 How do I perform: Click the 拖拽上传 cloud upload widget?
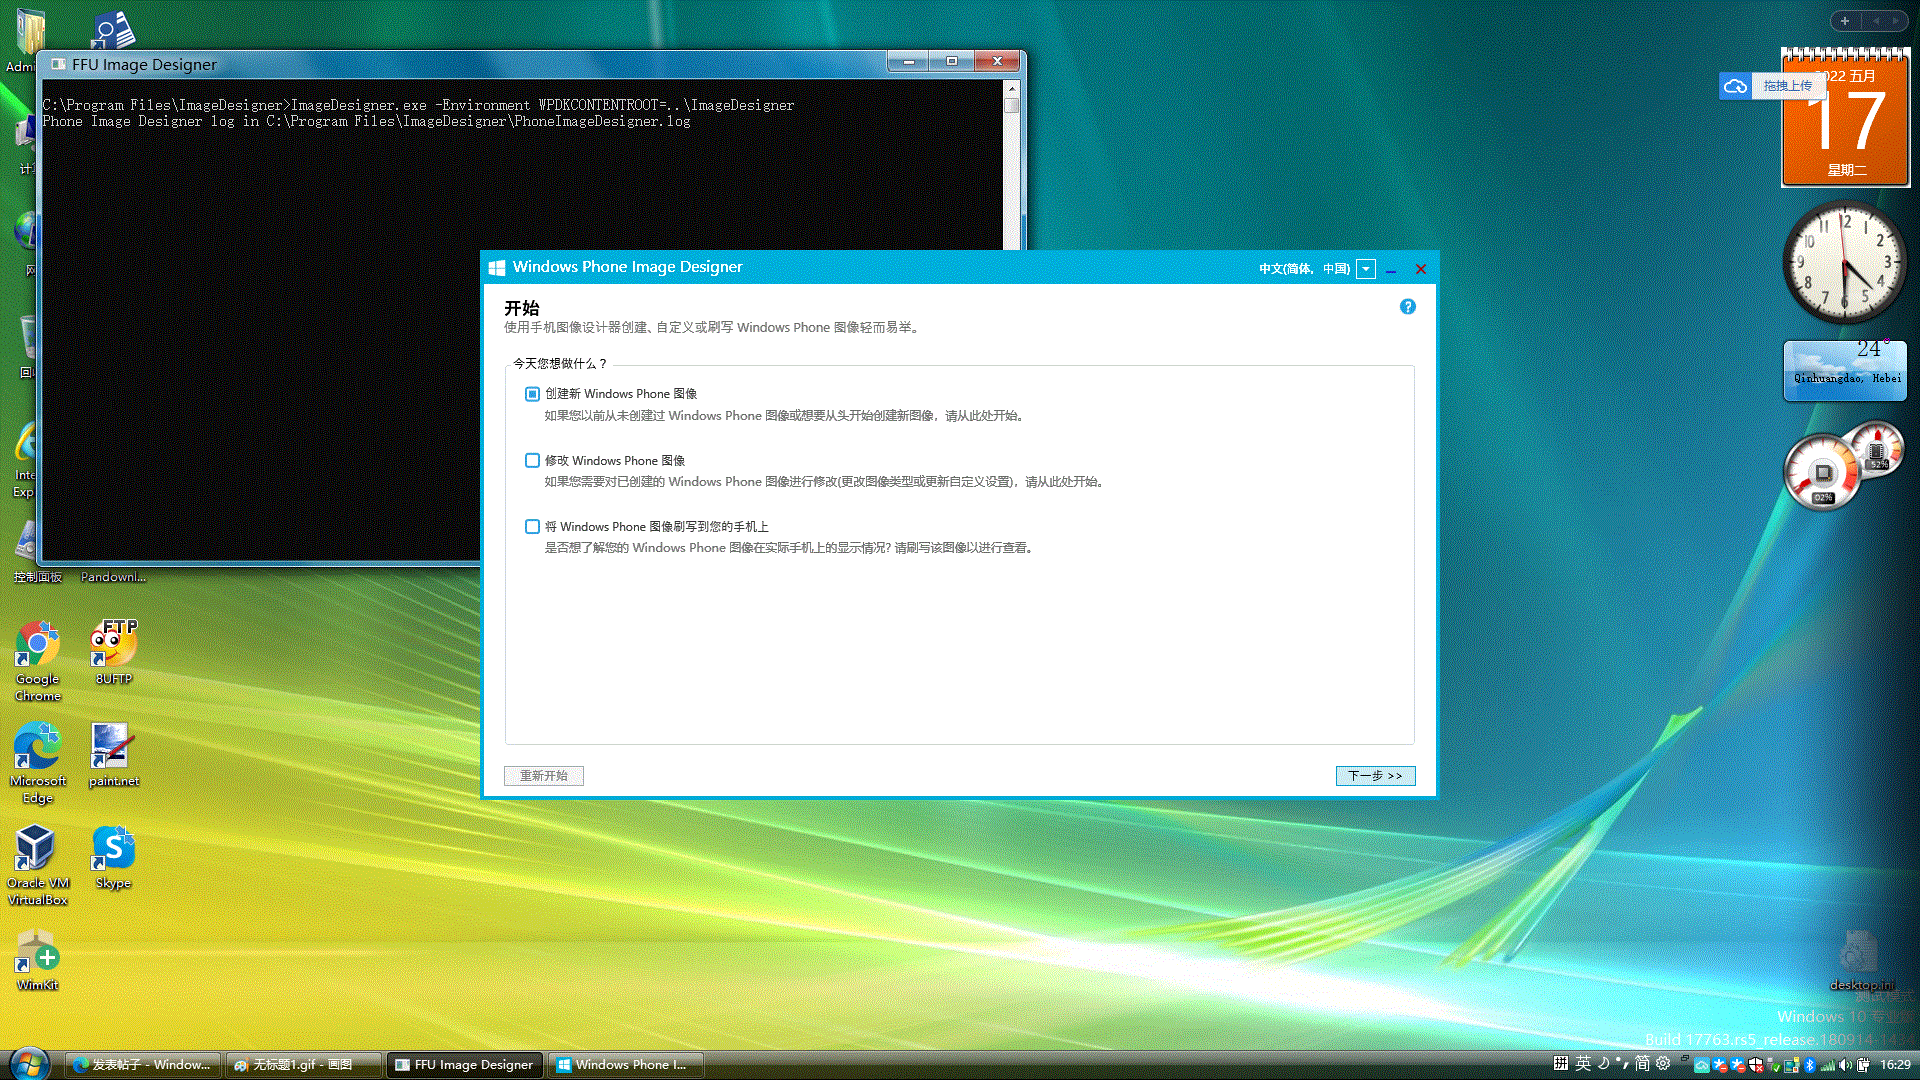pos(1772,86)
